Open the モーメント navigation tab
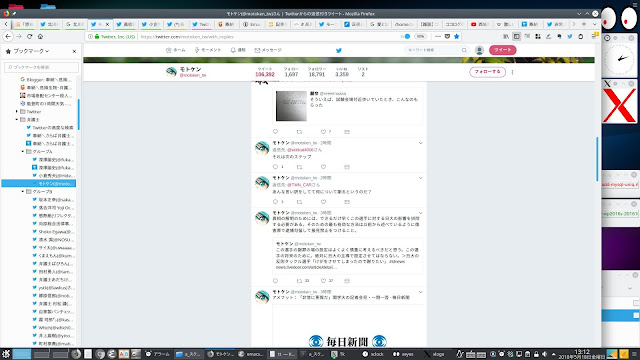 pyautogui.click(x=208, y=50)
